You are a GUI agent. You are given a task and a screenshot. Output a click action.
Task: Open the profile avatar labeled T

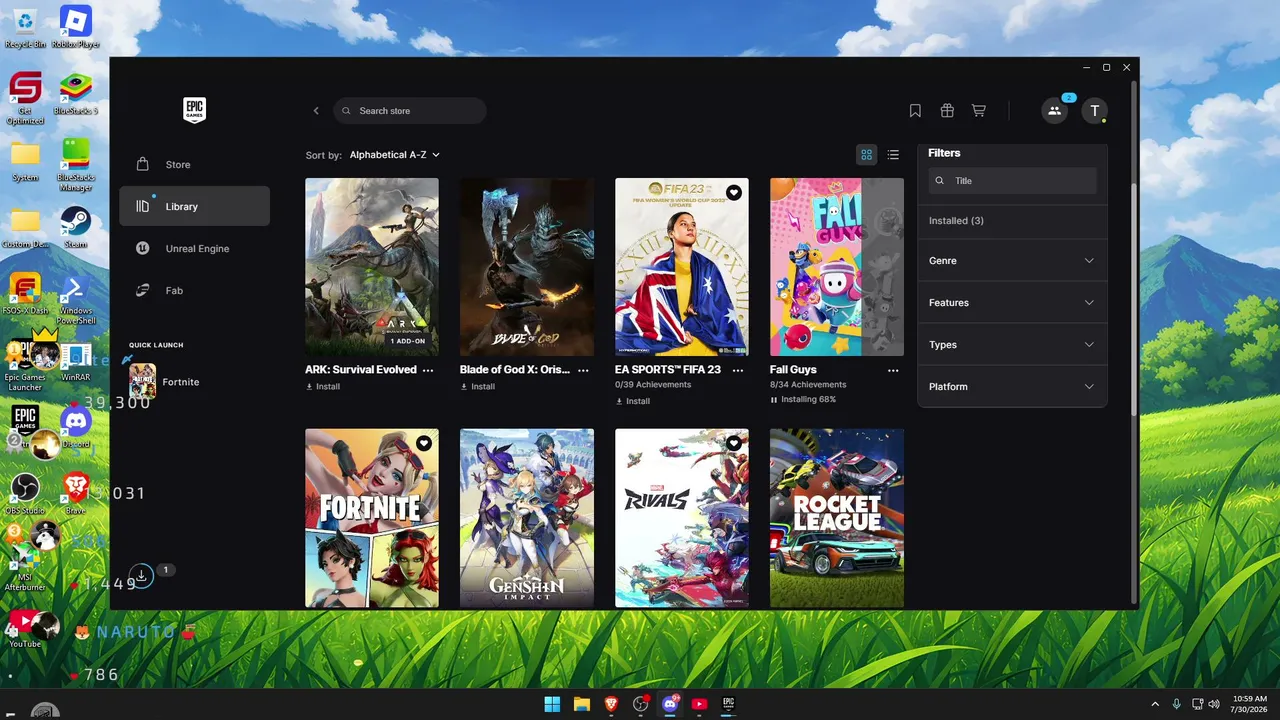coord(1095,111)
